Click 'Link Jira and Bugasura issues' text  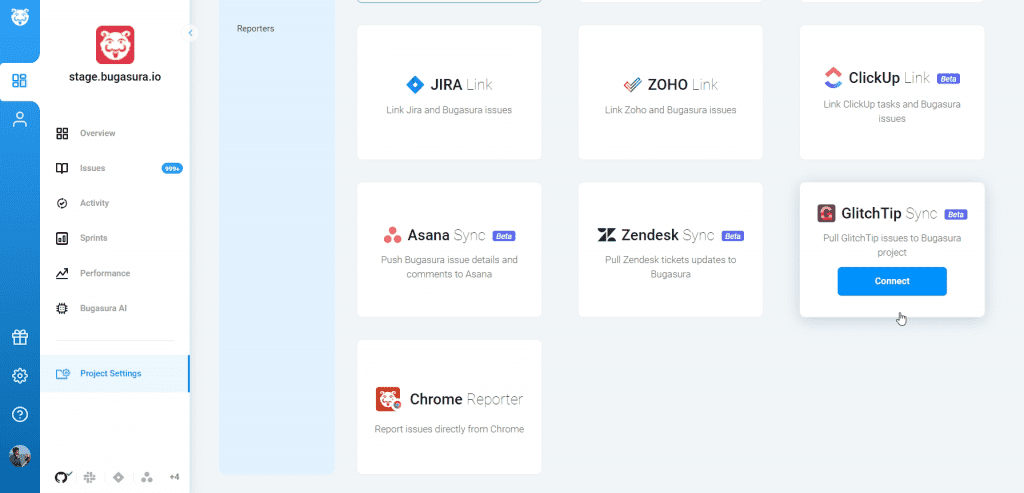point(449,110)
